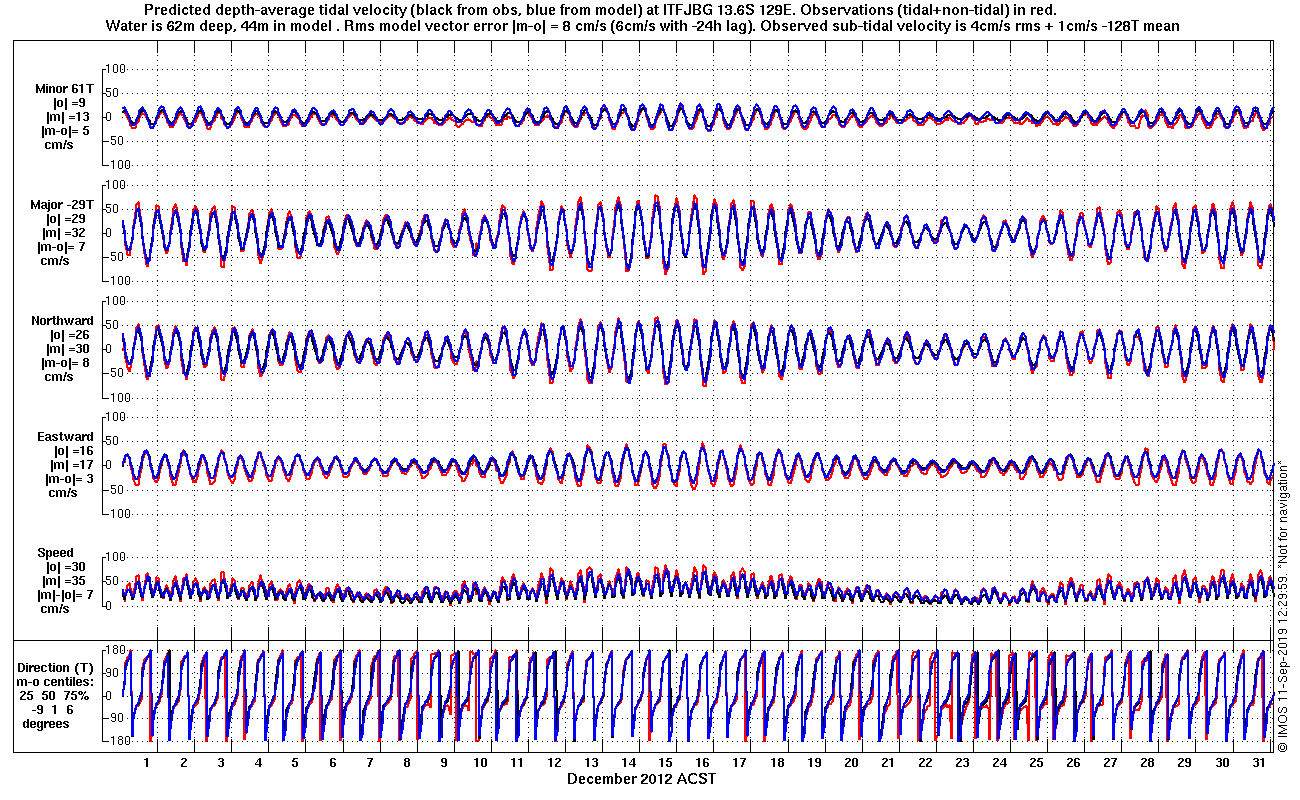This screenshot has width=1300, height=800.
Task: Select day 31 on the date axis
Action: pyautogui.click(x=1258, y=762)
